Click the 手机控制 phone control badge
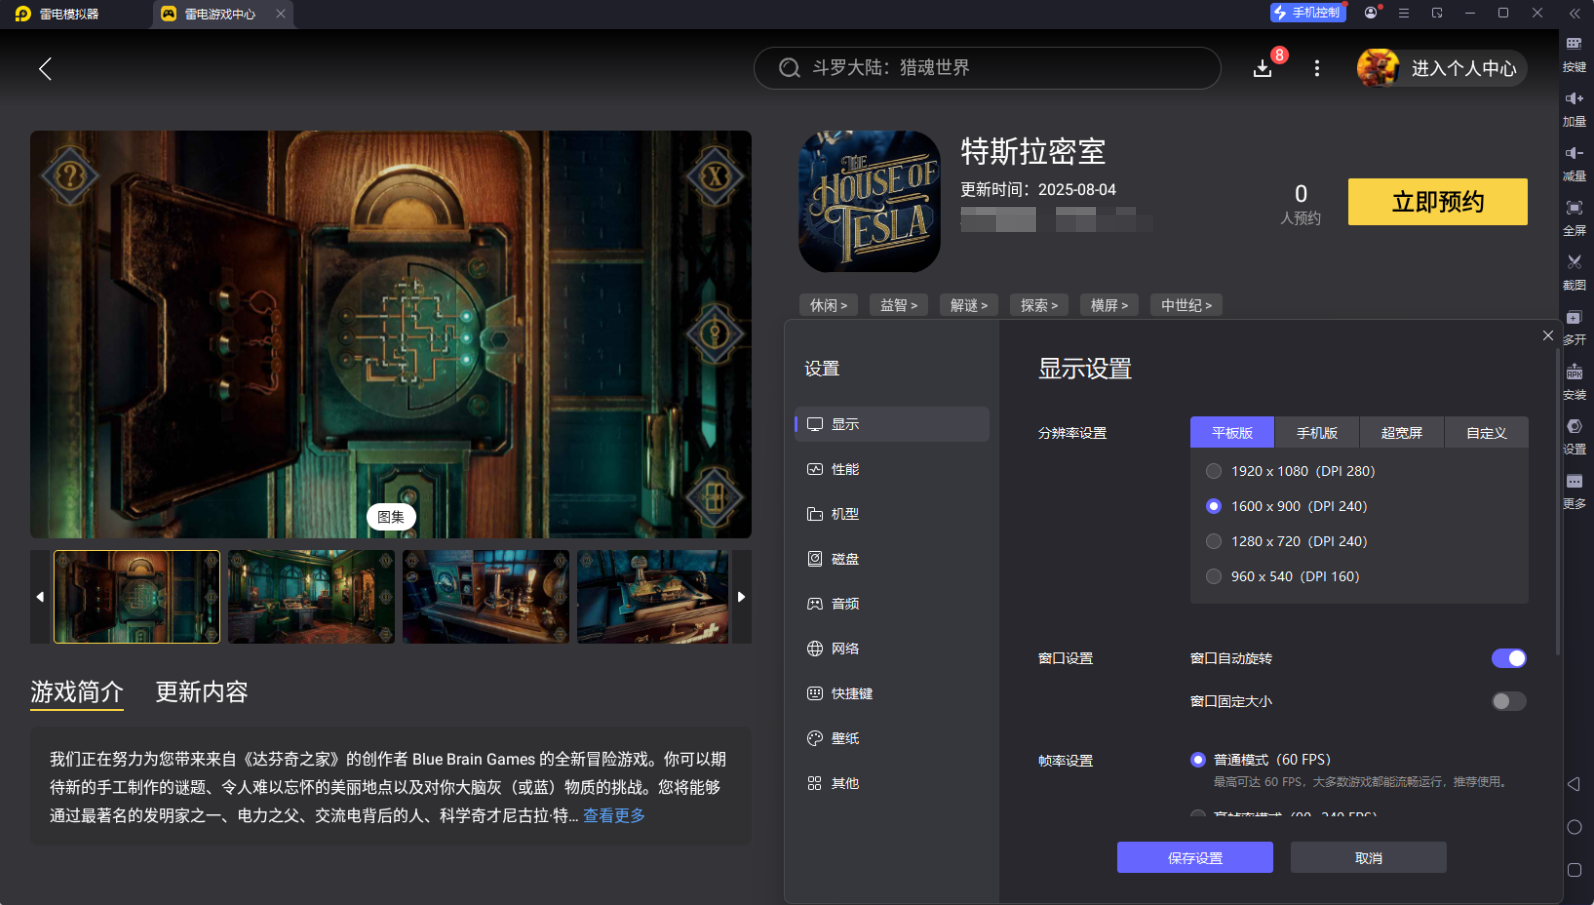 pyautogui.click(x=1307, y=12)
